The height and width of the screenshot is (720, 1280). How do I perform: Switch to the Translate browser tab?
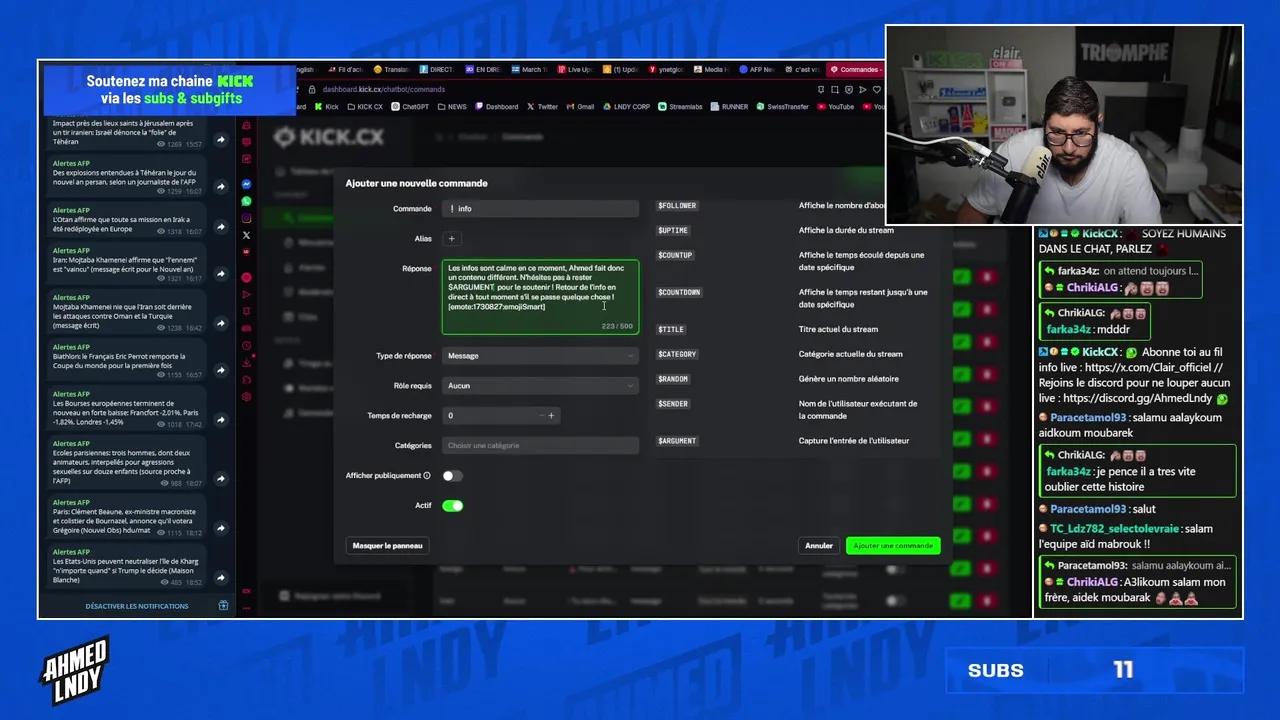click(391, 70)
